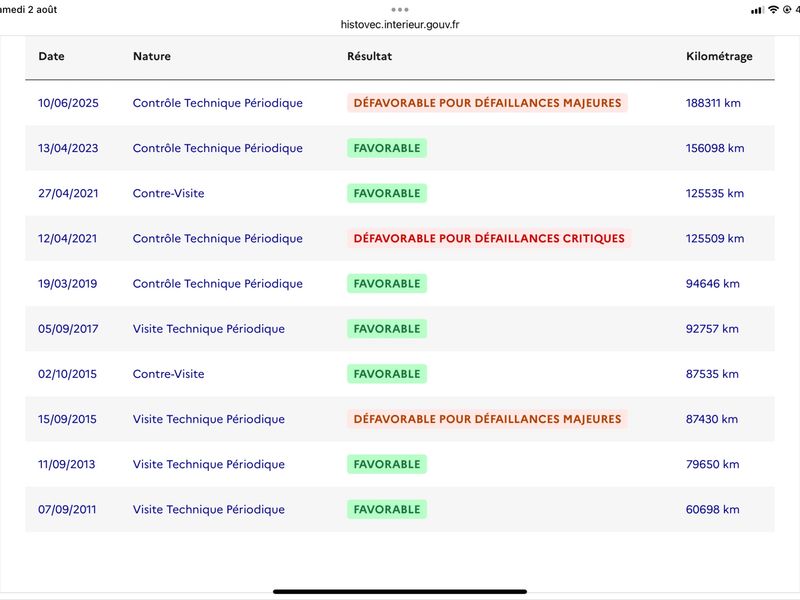800x600 pixels.
Task: Click the date 27/04/2021
Action: point(68,193)
